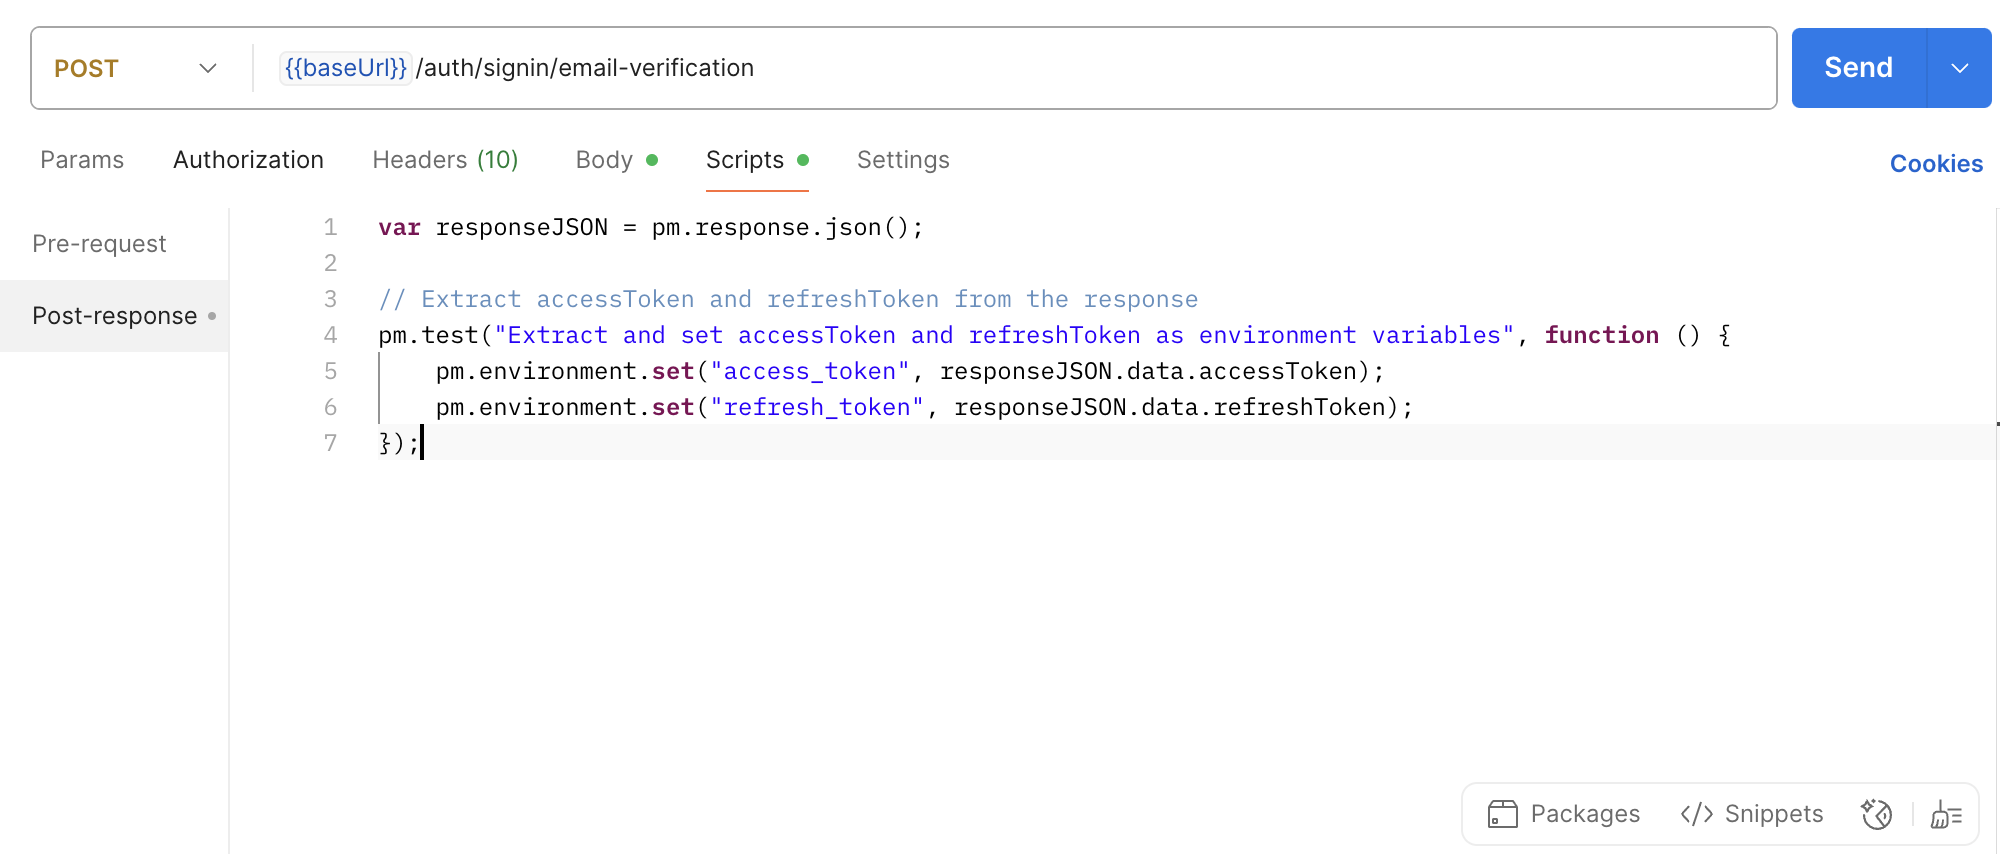Show the Settings tab
This screenshot has width=2000, height=854.
(x=903, y=160)
